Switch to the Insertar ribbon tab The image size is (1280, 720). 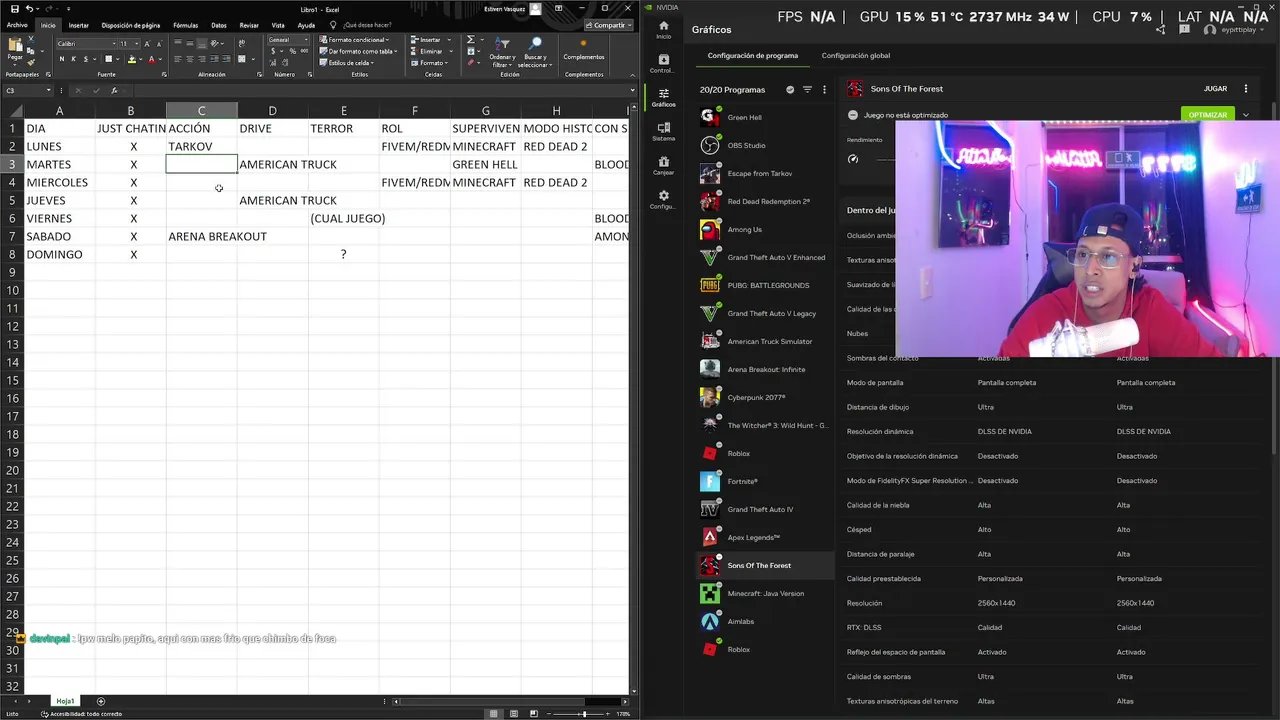[78, 25]
